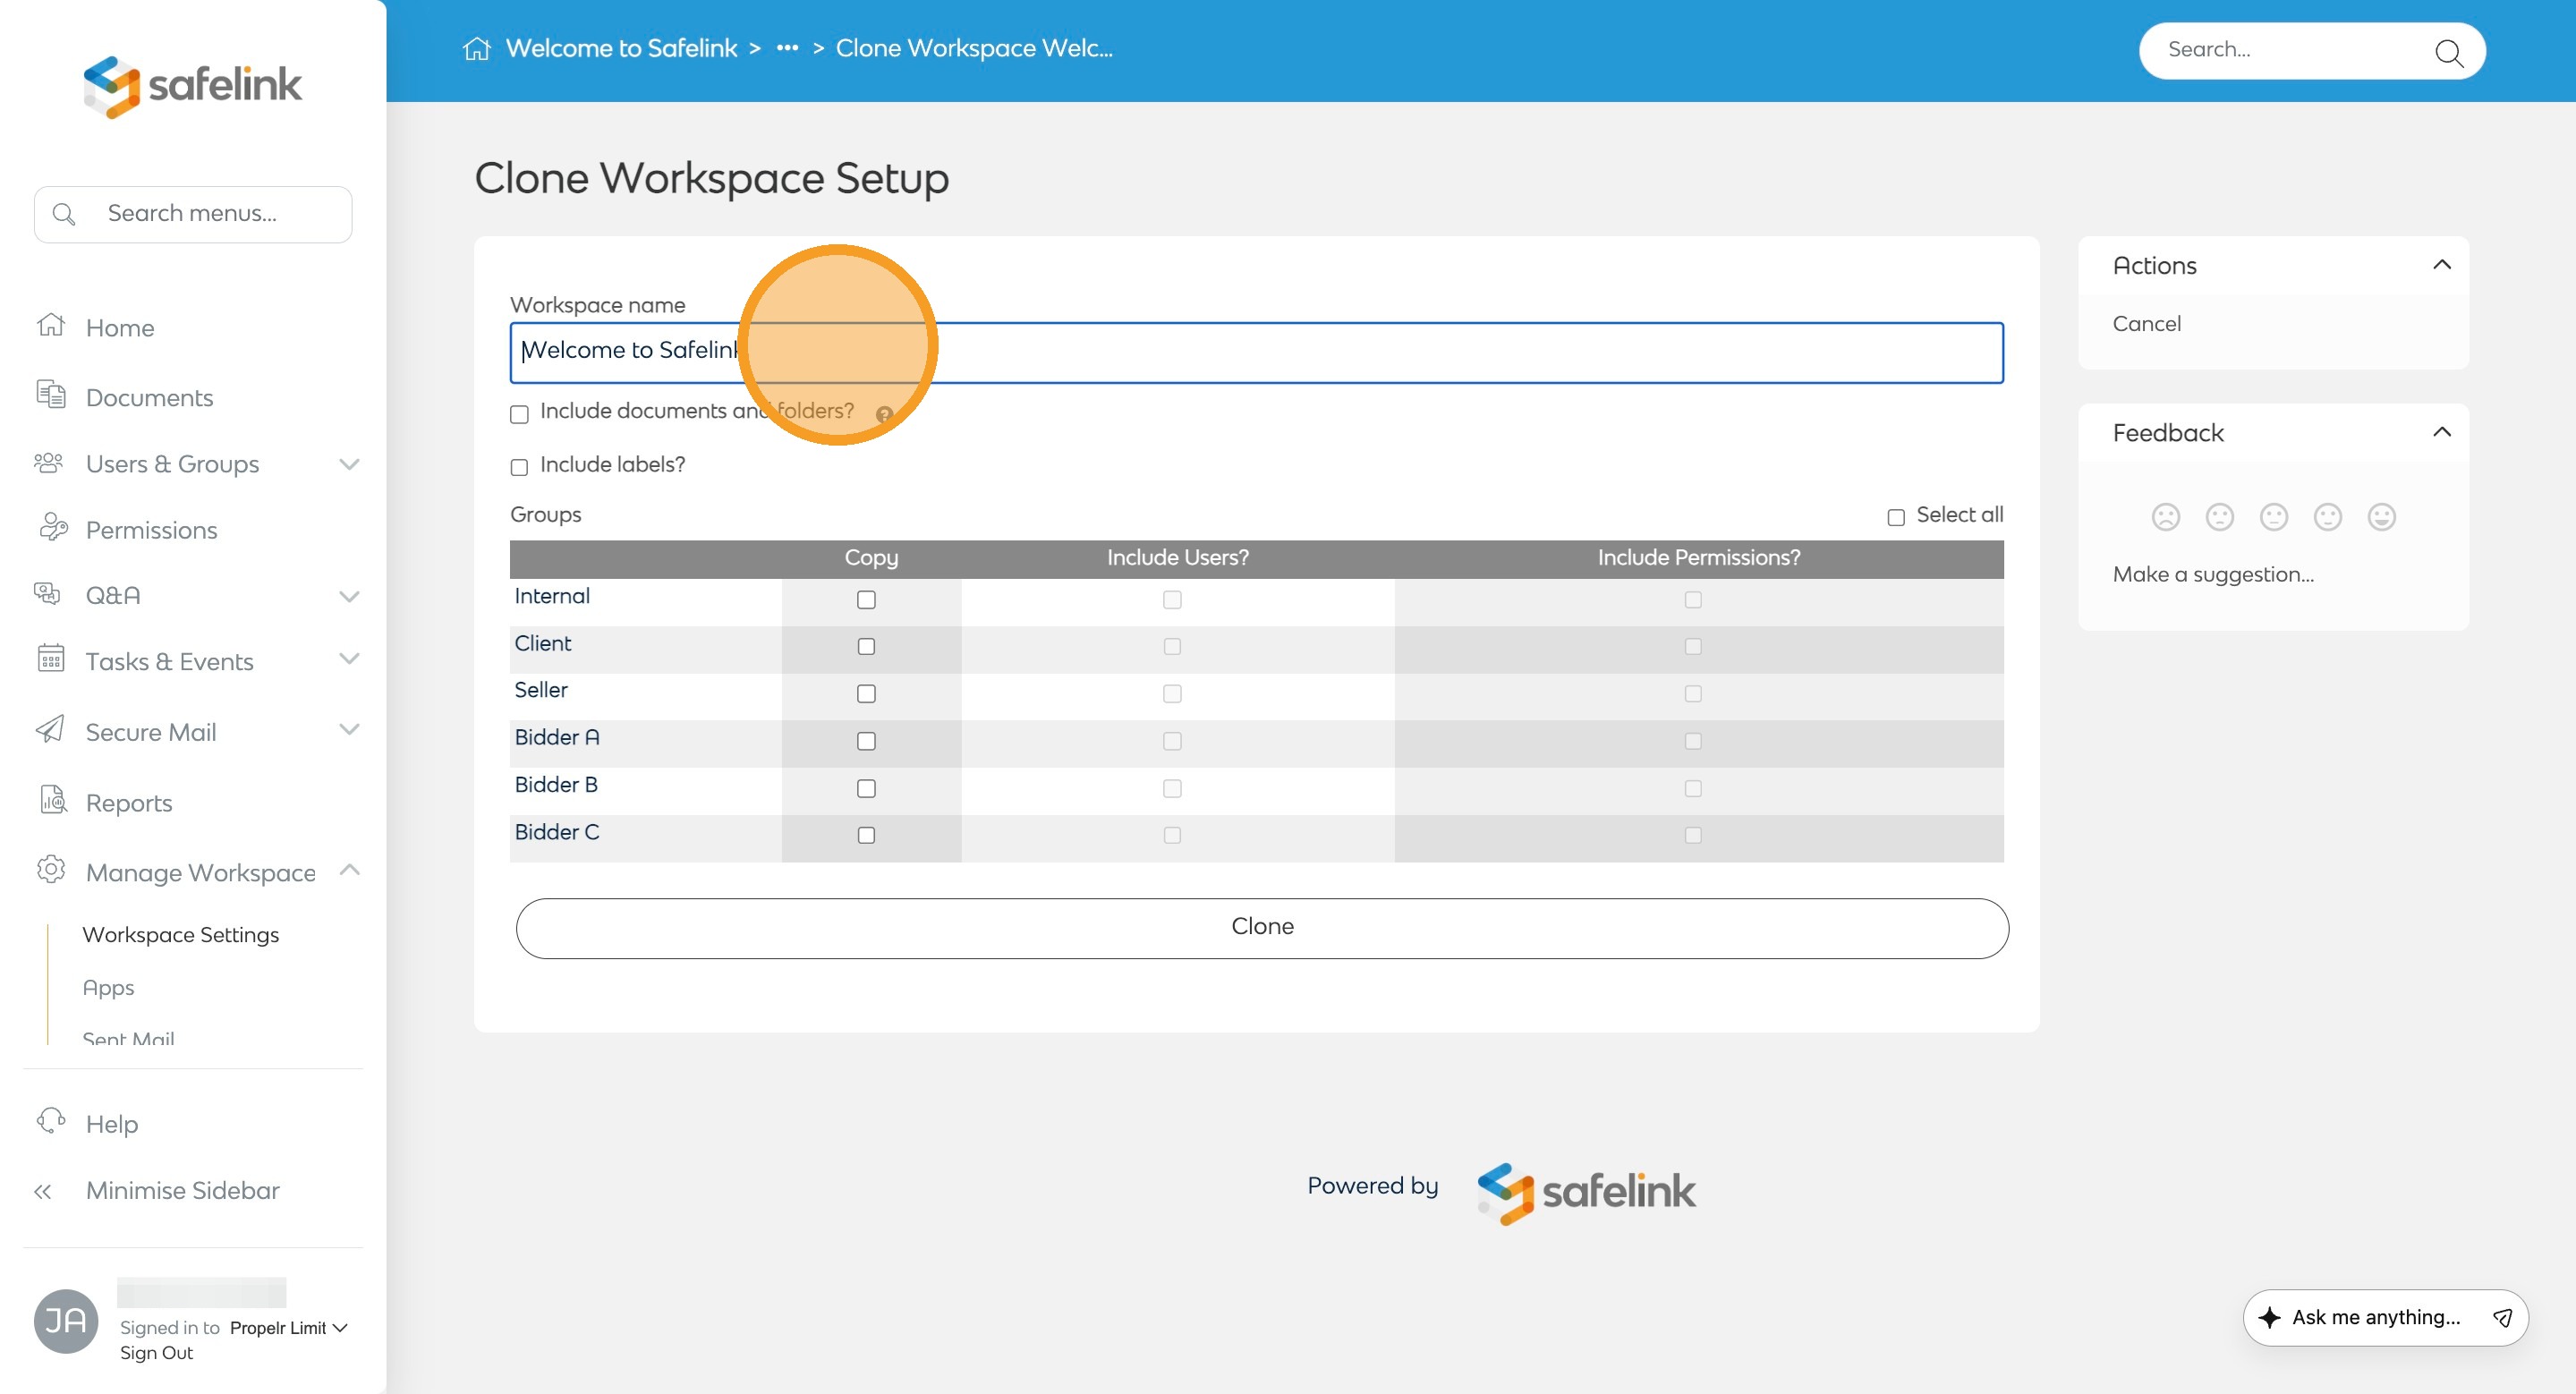Click the saddest frowning feedback face
Image resolution: width=2576 pixels, height=1394 pixels.
(x=2165, y=517)
